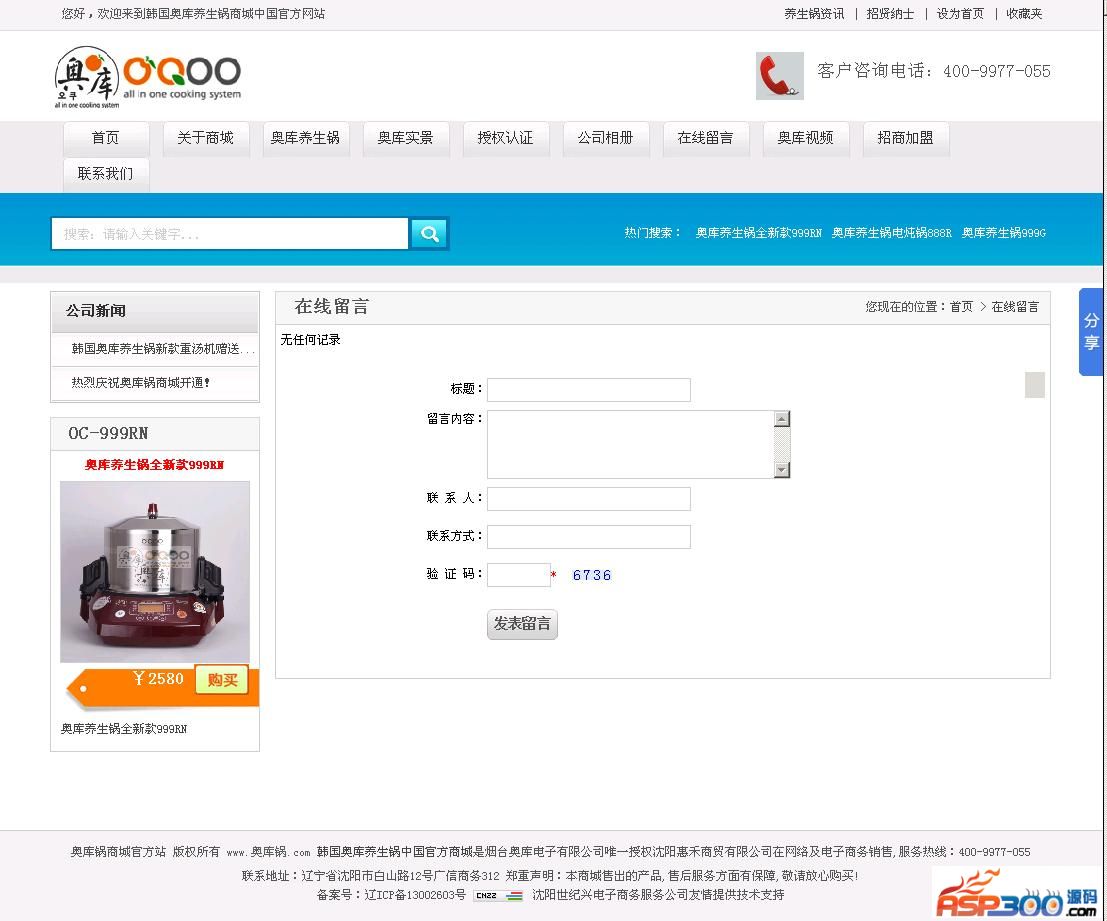Click red product title 奥库养生锅全新款999RN
Screen dimensions: 1107x921
point(154,465)
